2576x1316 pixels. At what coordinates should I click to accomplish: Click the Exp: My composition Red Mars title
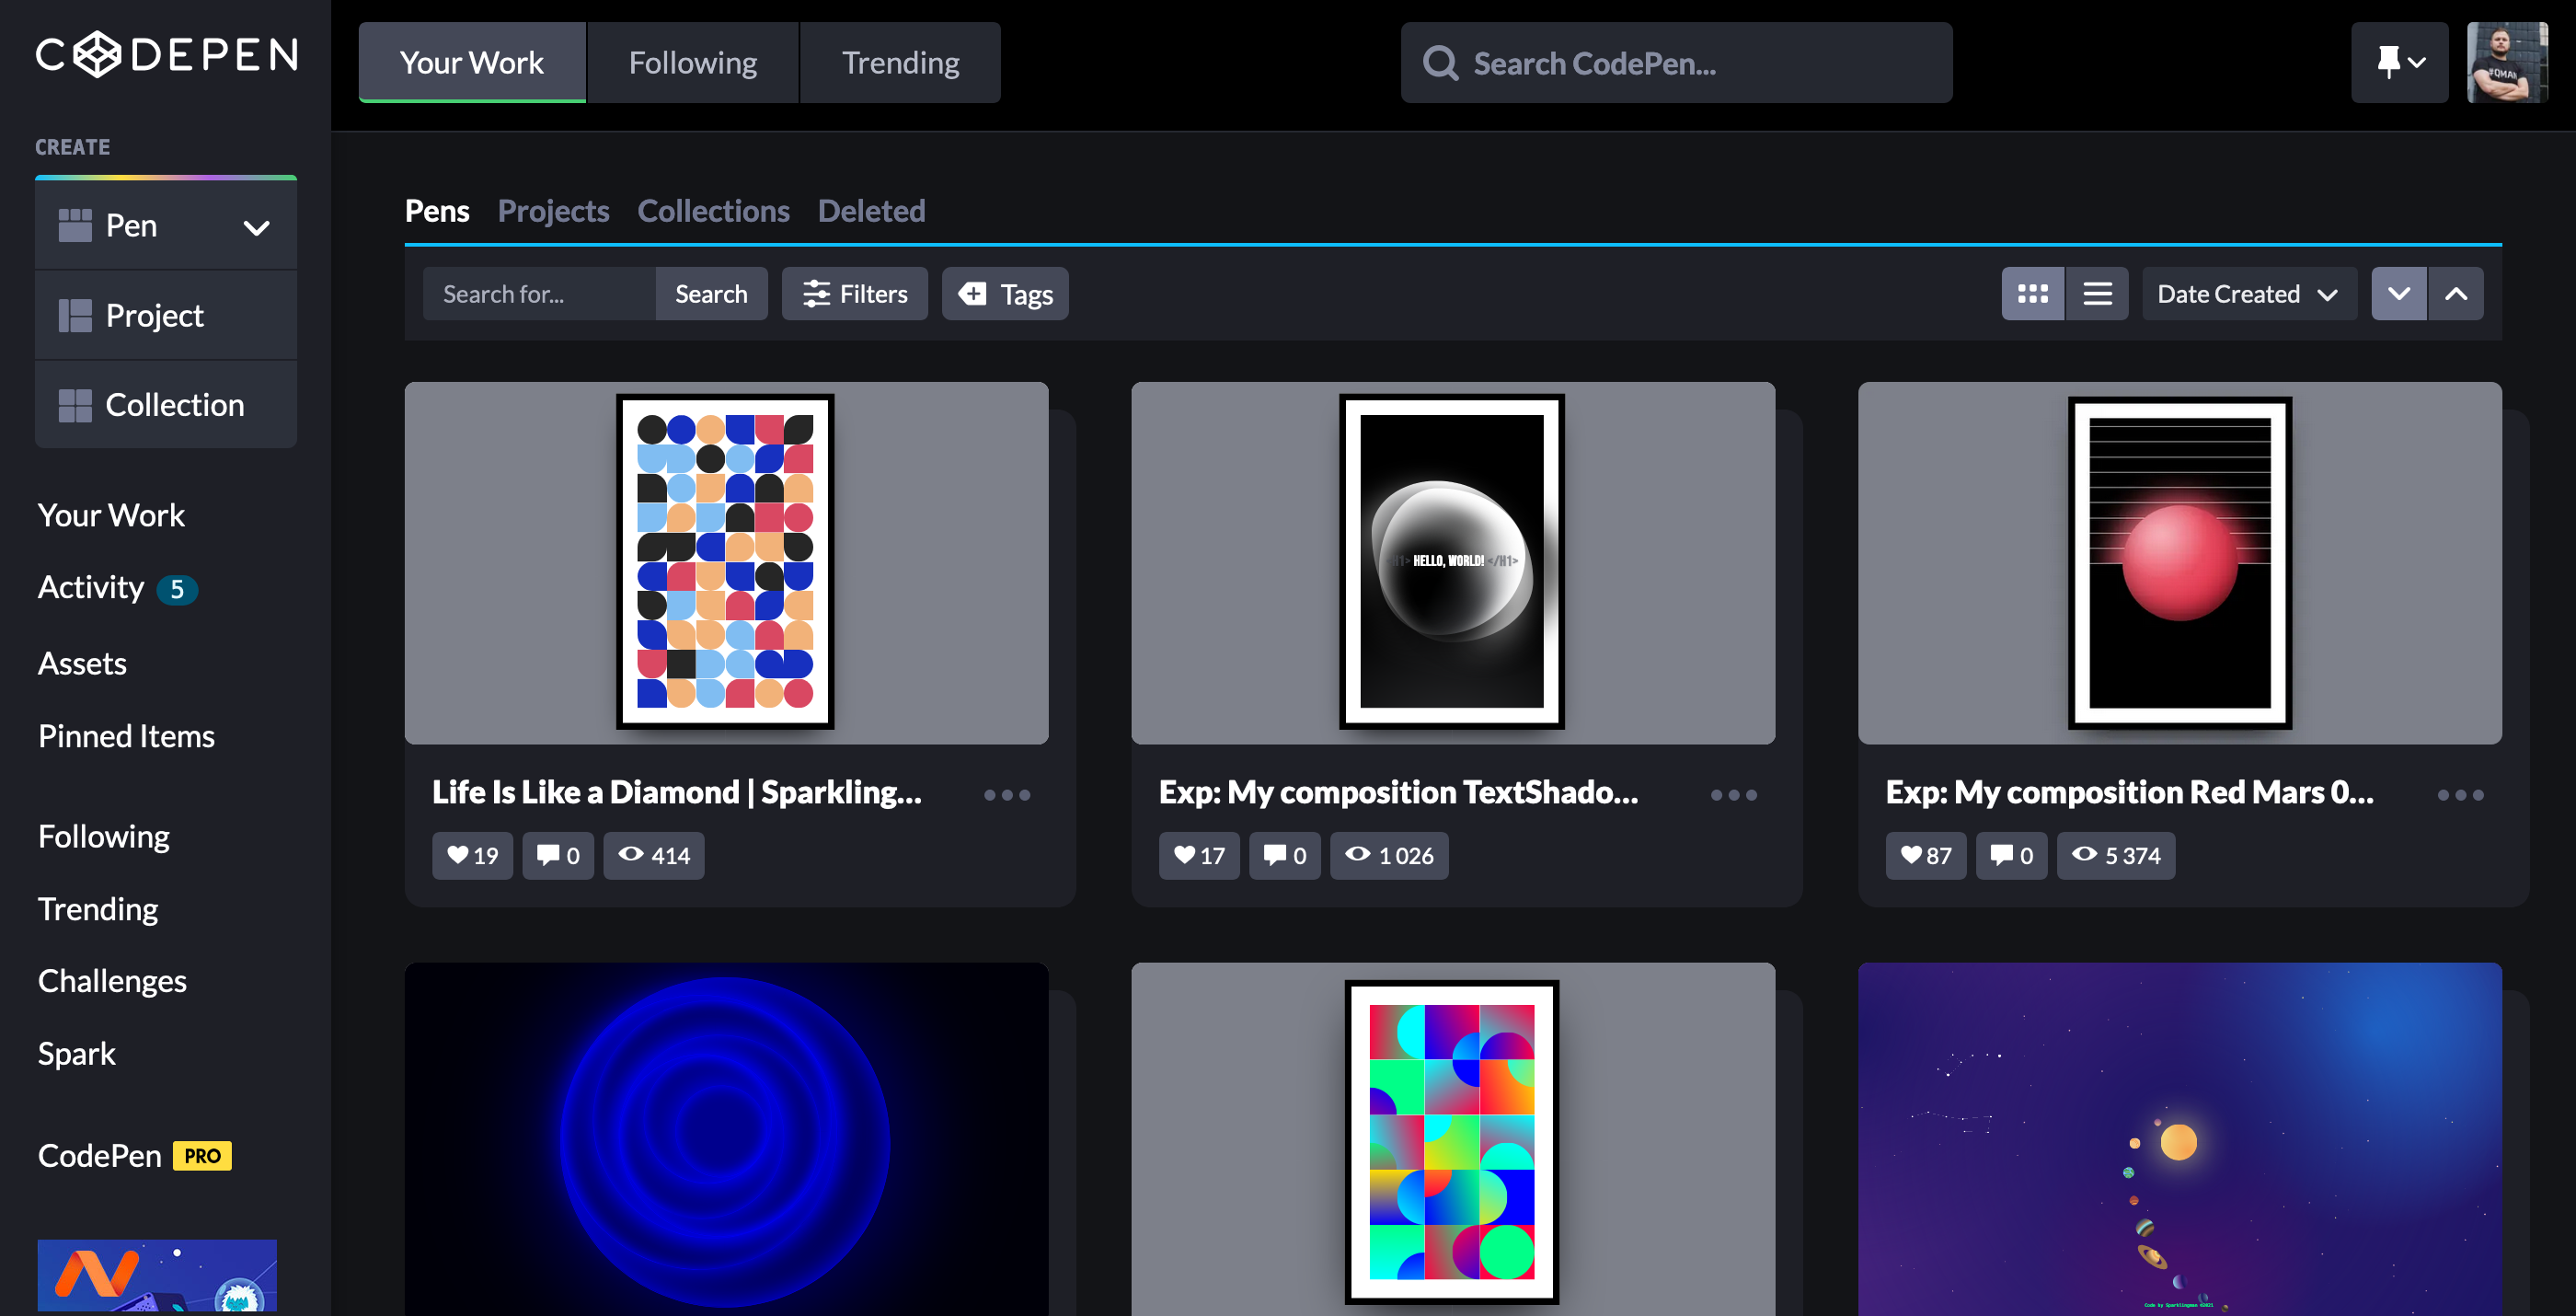pos(2130,792)
